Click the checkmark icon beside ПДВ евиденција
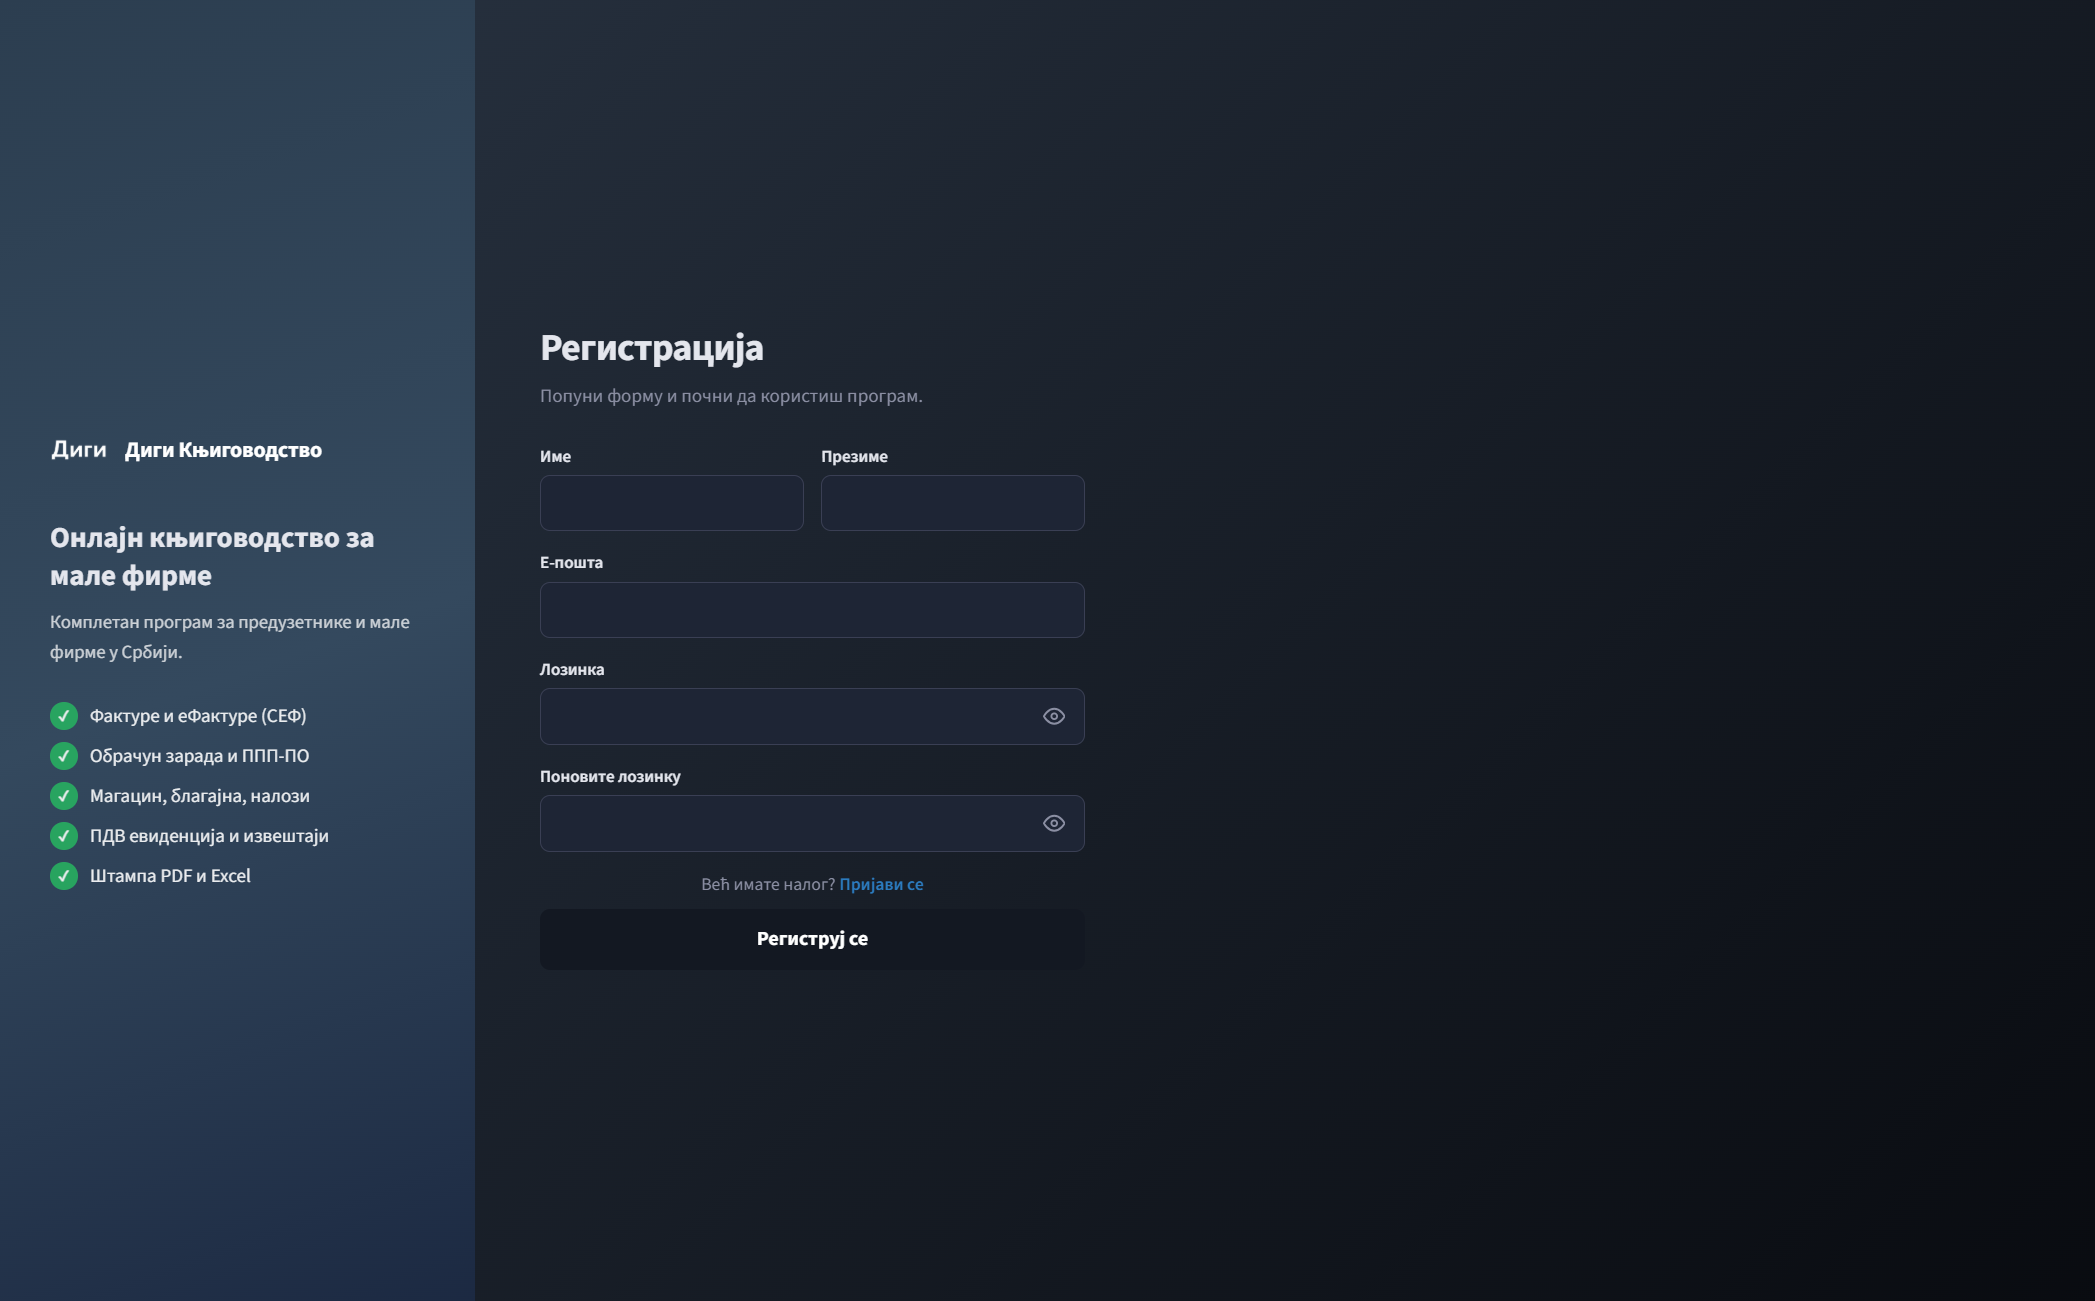Screen dimensions: 2095x1301 click(x=64, y=836)
